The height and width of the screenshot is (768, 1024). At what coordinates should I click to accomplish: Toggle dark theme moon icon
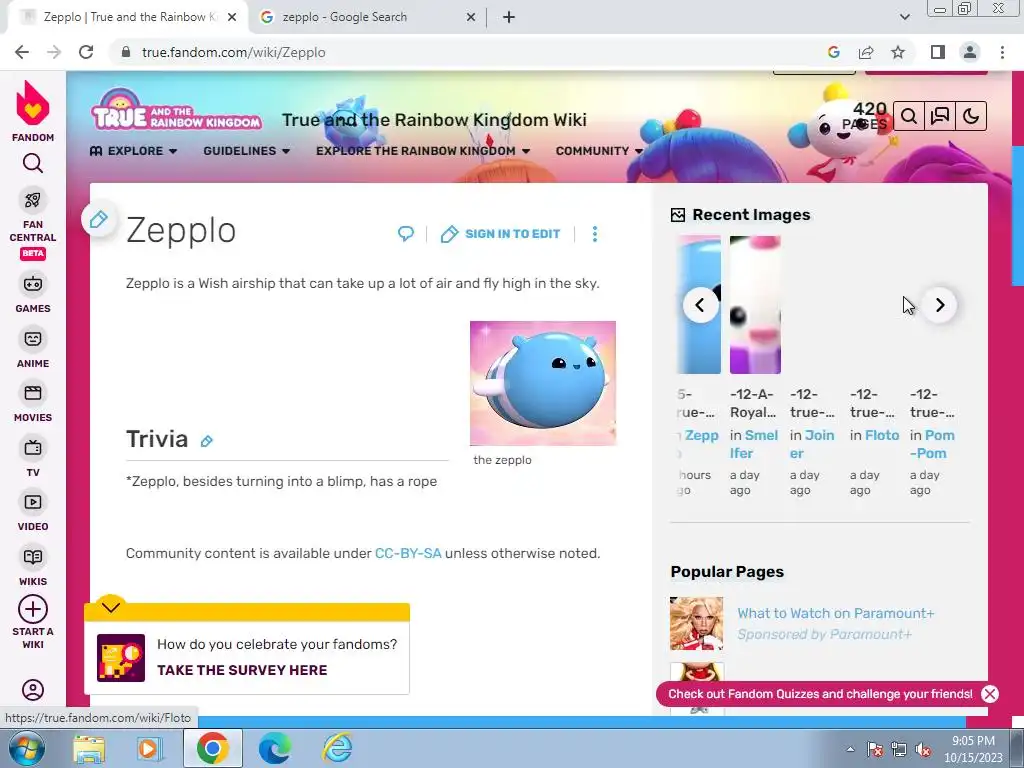click(971, 116)
